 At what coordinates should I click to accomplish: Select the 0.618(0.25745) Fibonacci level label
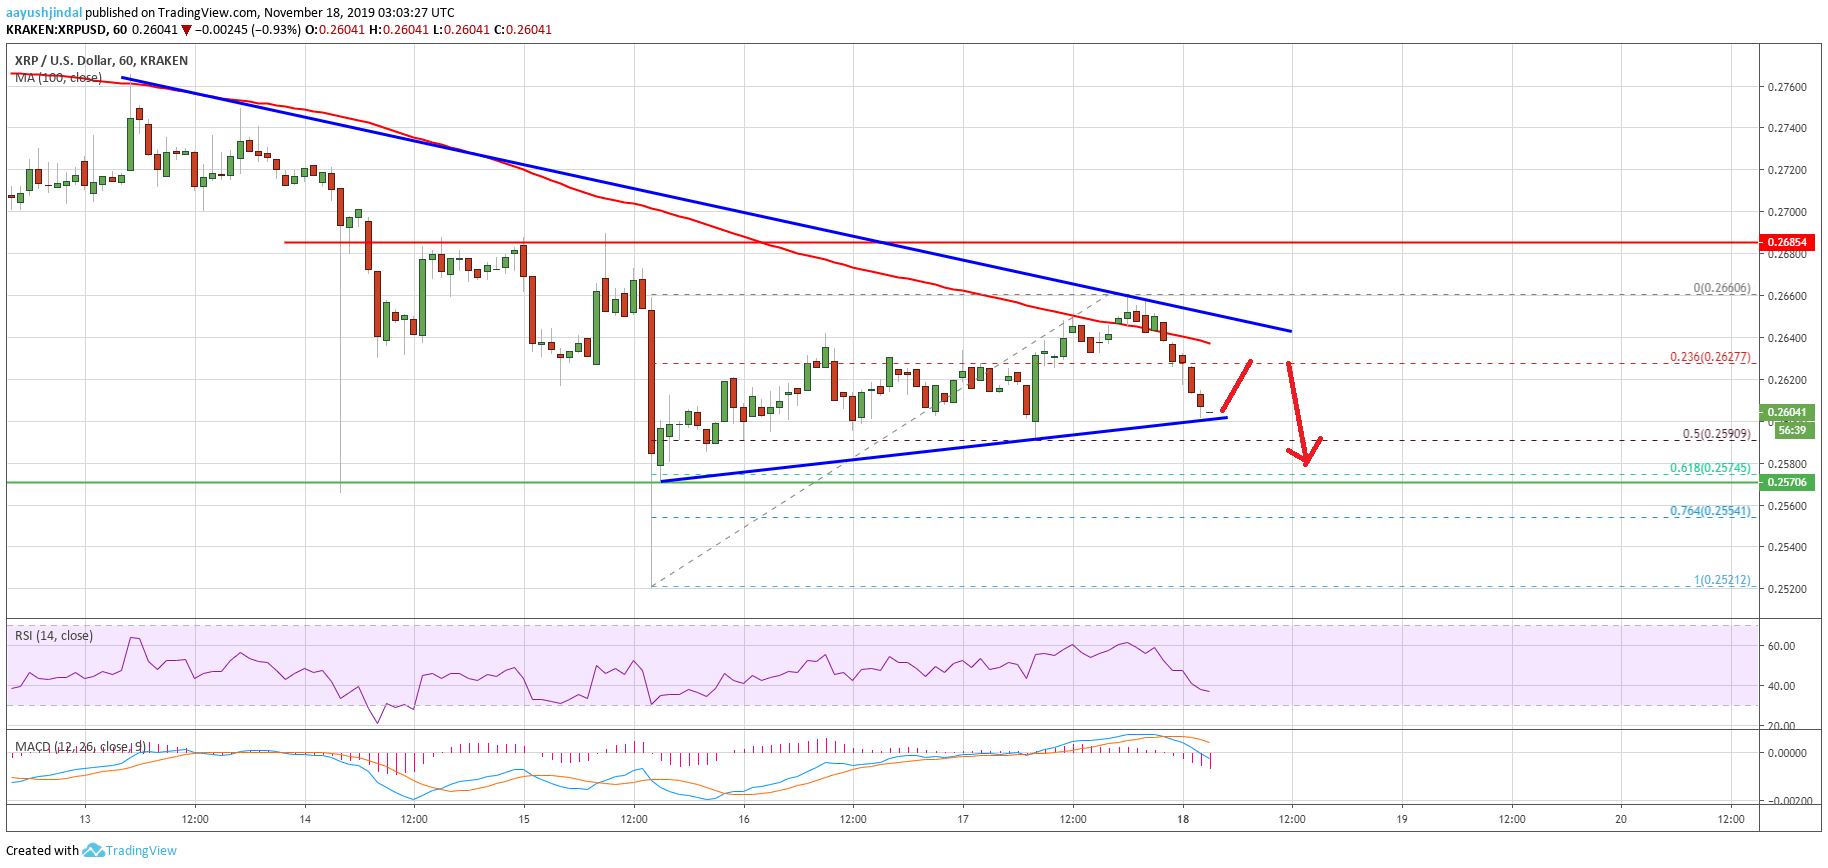[x=1710, y=468]
